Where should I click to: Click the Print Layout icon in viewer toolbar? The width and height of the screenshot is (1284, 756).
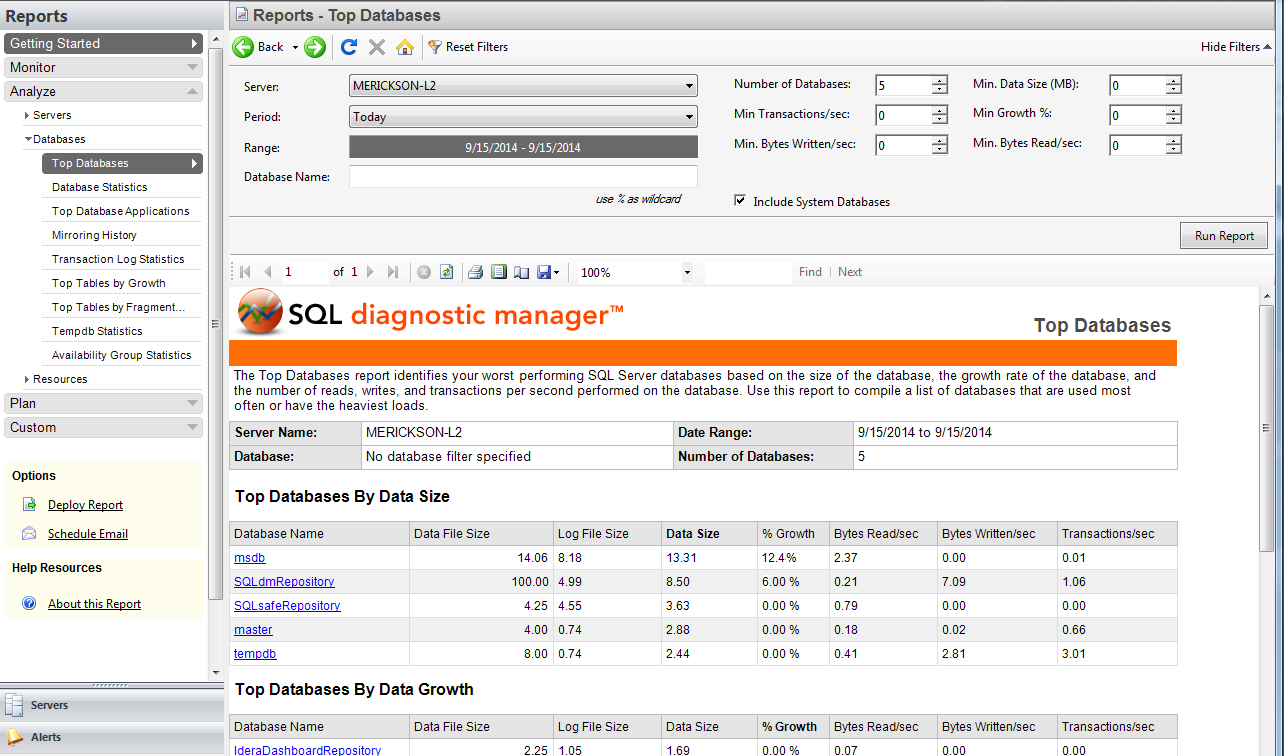(499, 272)
